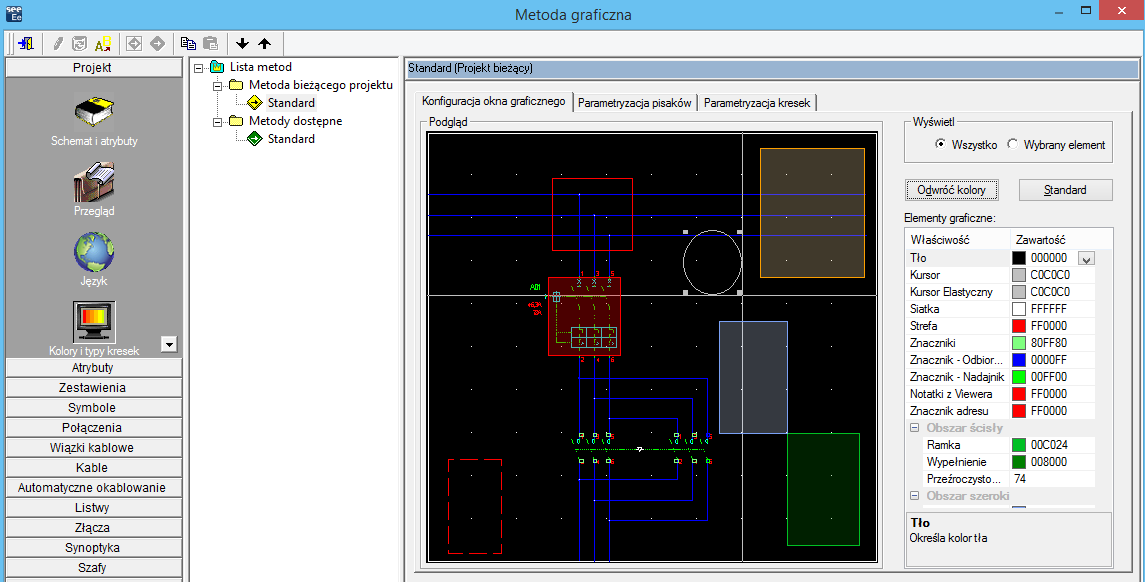Click the plain diamond arrow toolbar icon

(157, 44)
